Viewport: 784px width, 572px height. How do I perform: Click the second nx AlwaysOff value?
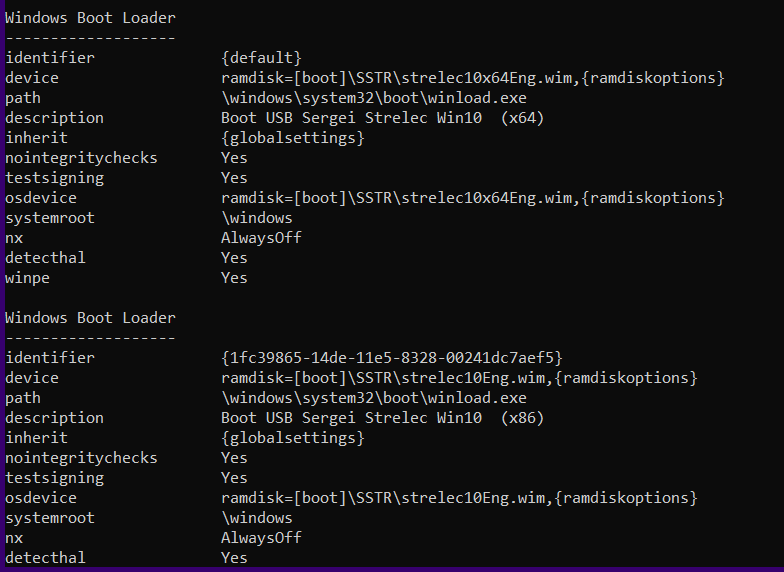point(261,538)
